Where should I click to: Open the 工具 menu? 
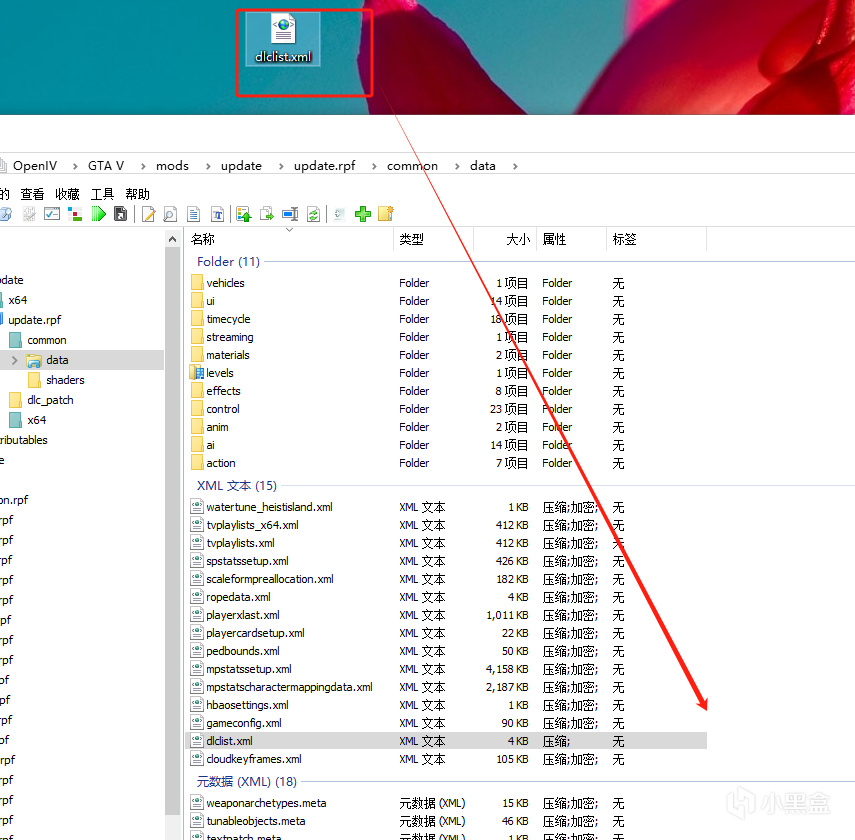click(102, 194)
